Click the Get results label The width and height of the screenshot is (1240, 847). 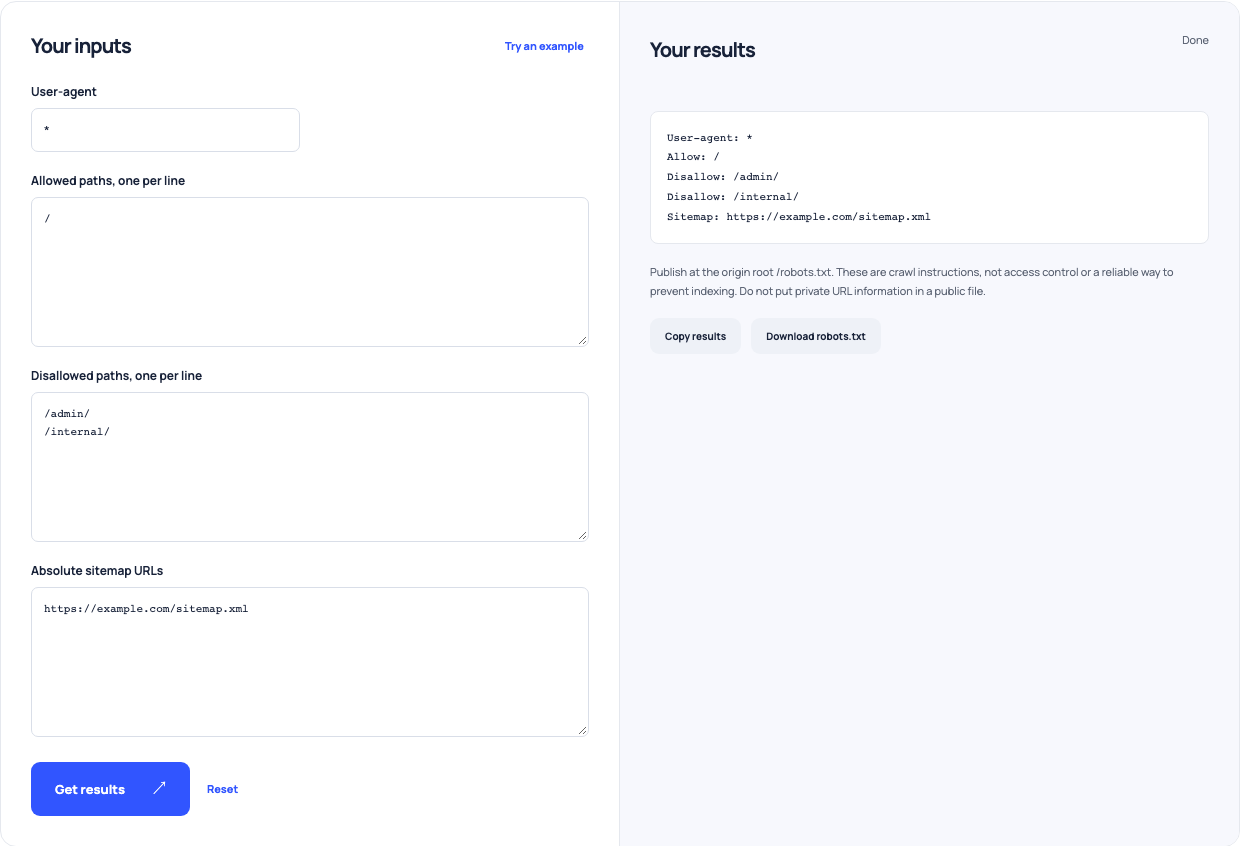click(90, 789)
